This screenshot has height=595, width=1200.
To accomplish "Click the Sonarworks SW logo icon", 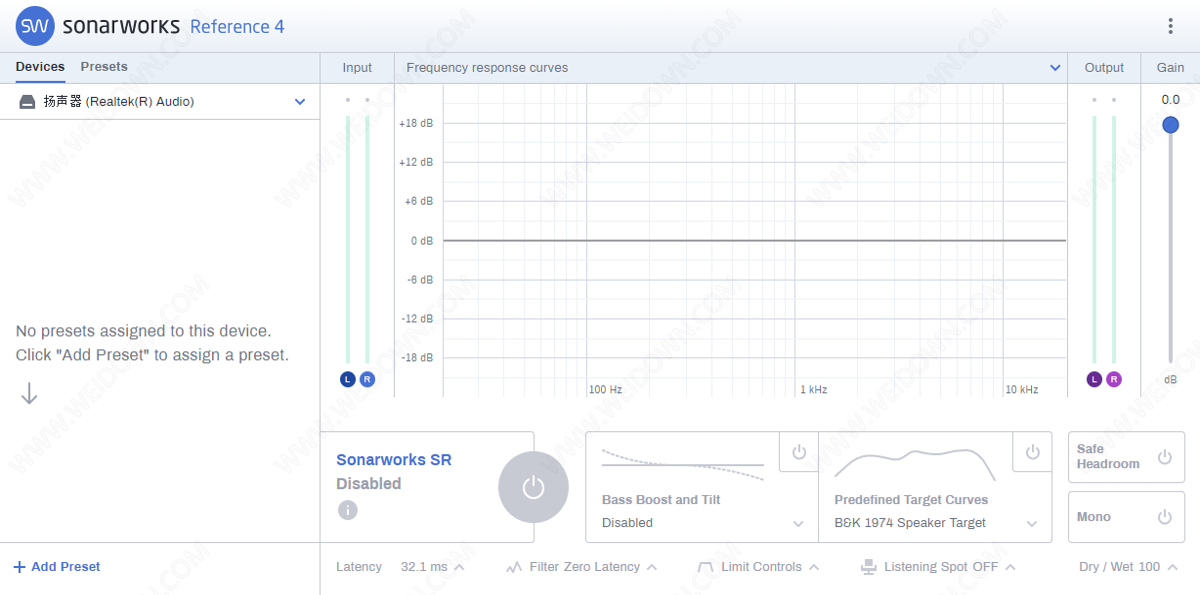I will pos(35,26).
